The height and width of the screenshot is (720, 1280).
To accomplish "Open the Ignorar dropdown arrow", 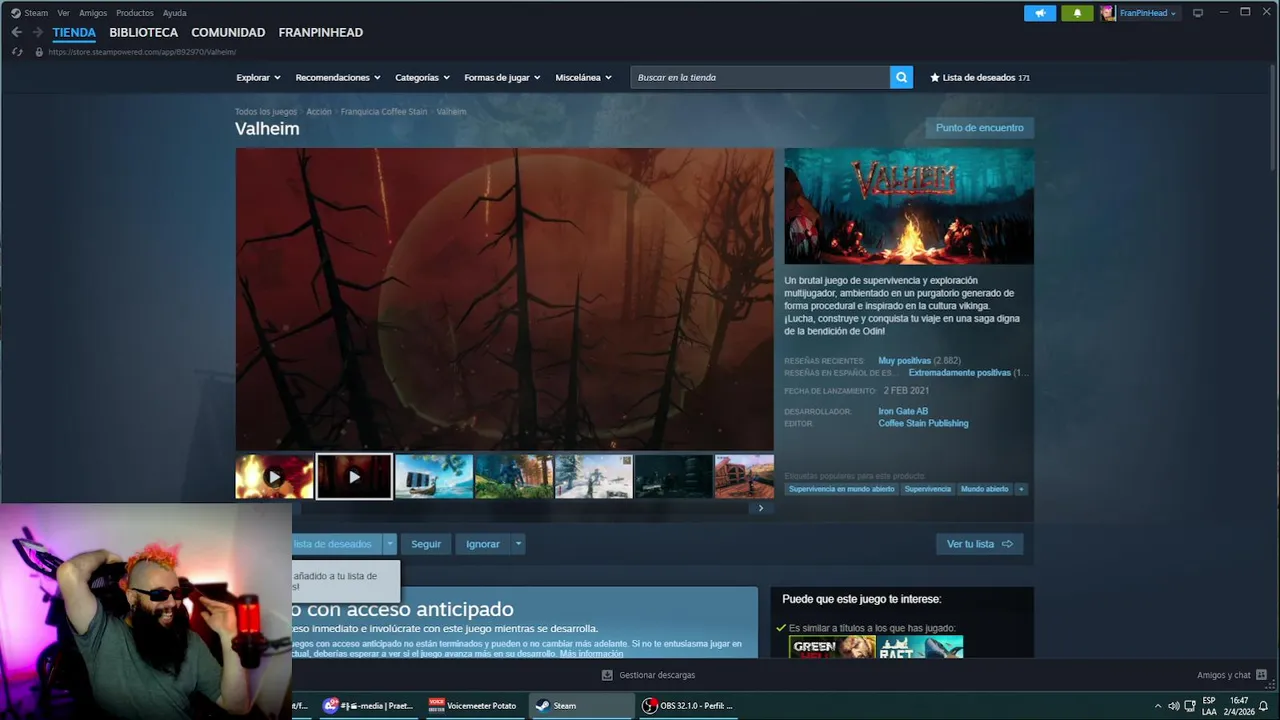I will click(x=518, y=544).
